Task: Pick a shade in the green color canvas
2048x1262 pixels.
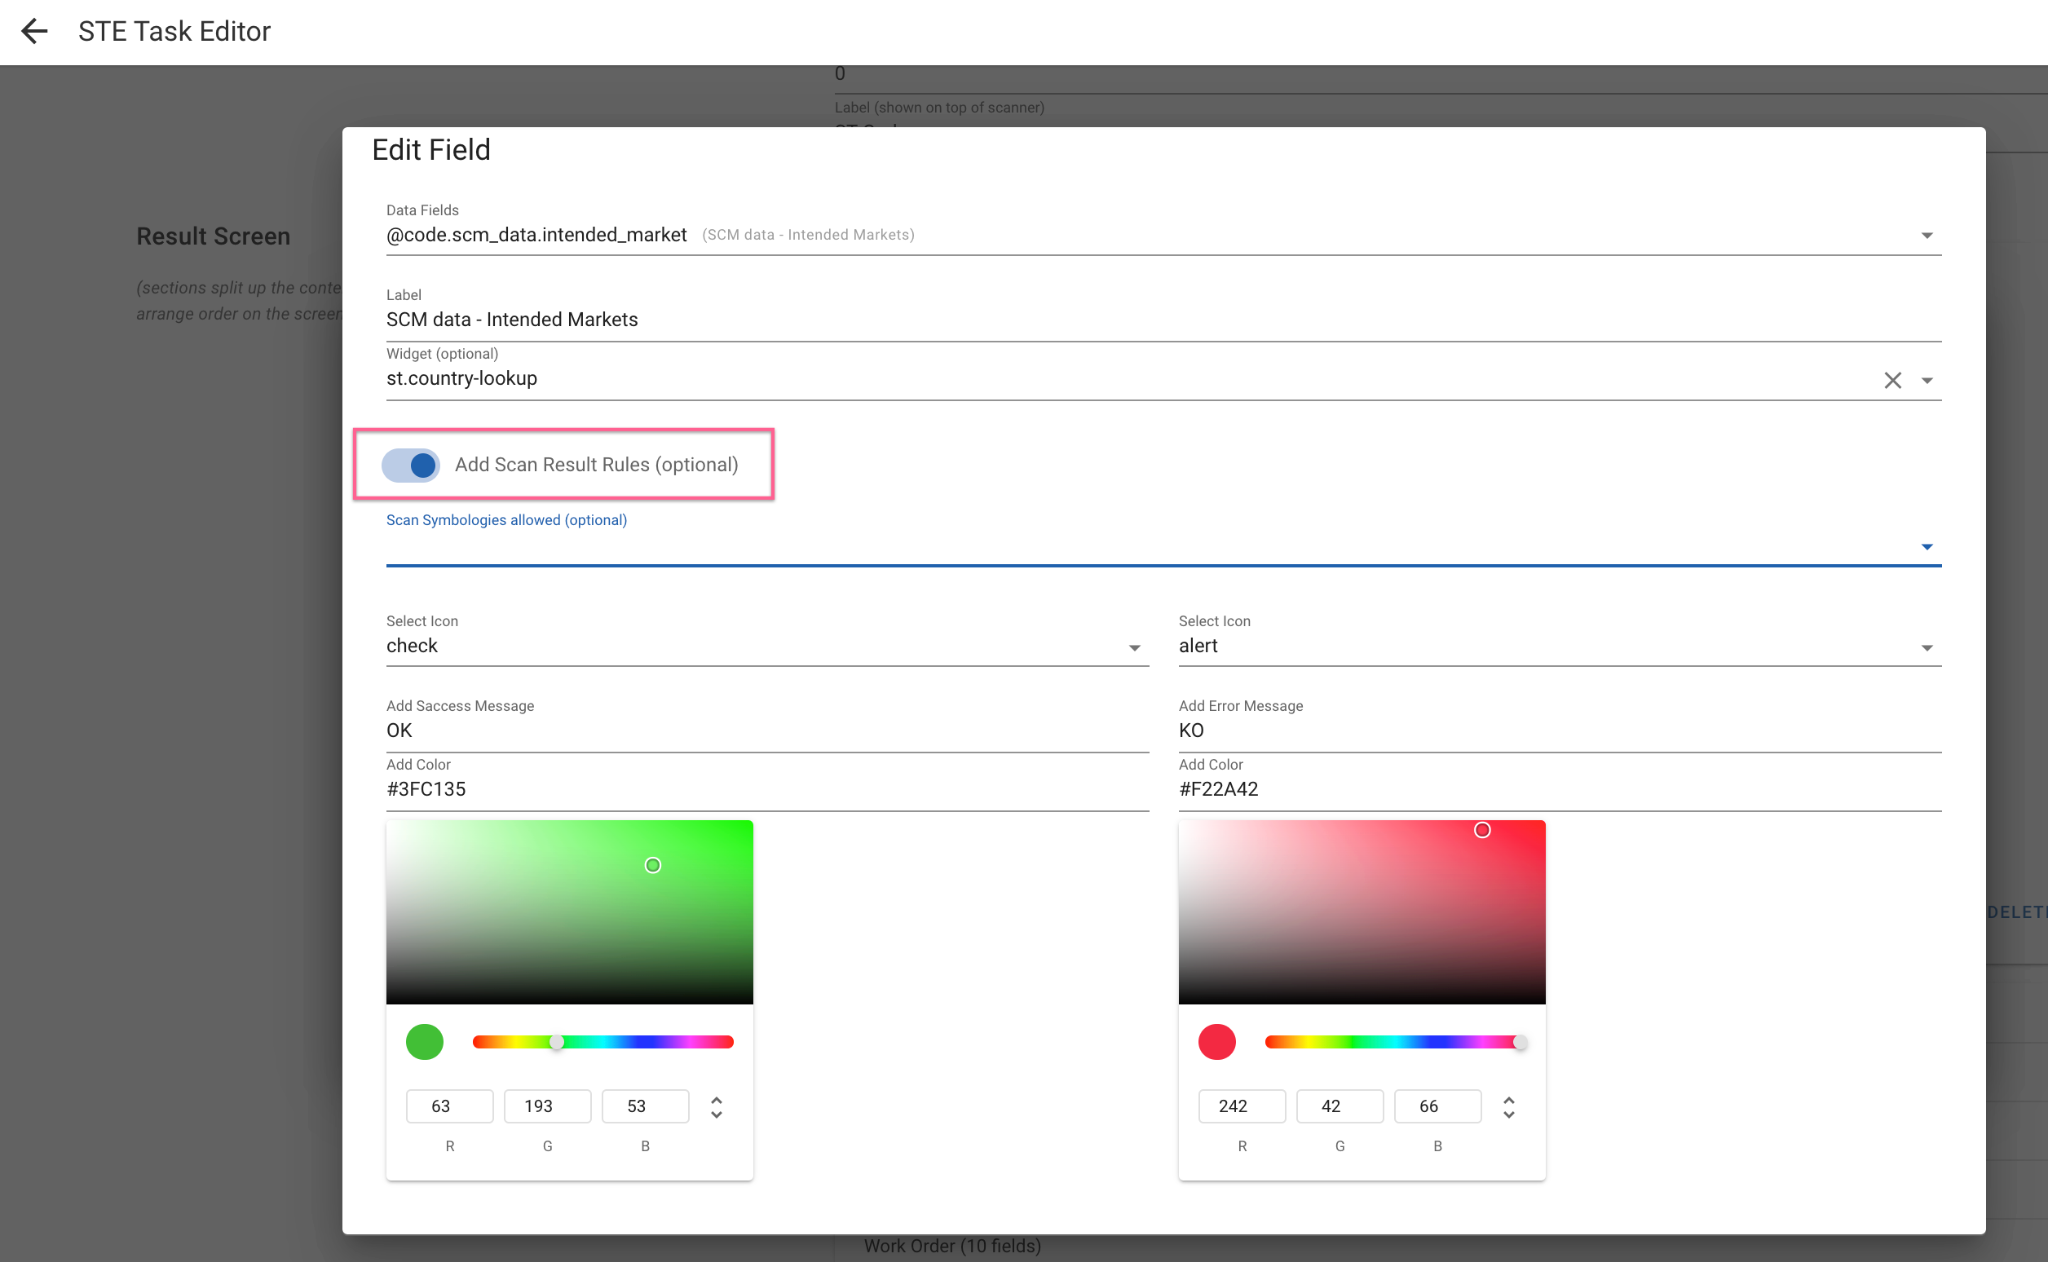Action: [569, 912]
